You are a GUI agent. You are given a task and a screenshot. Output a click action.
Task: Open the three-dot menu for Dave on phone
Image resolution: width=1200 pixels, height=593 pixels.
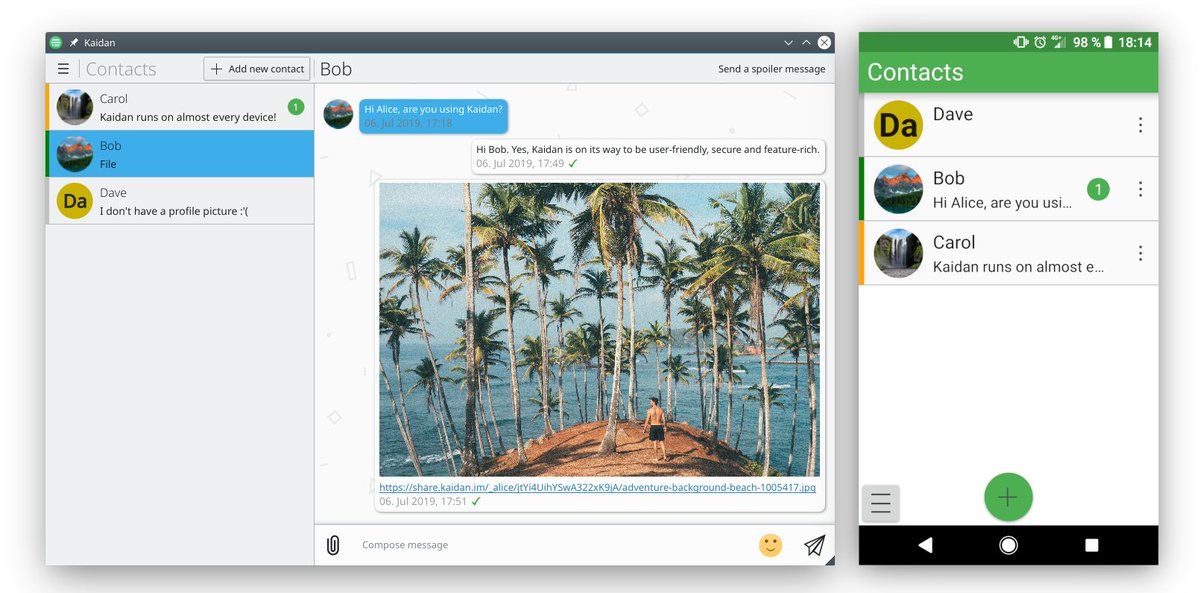coord(1140,125)
